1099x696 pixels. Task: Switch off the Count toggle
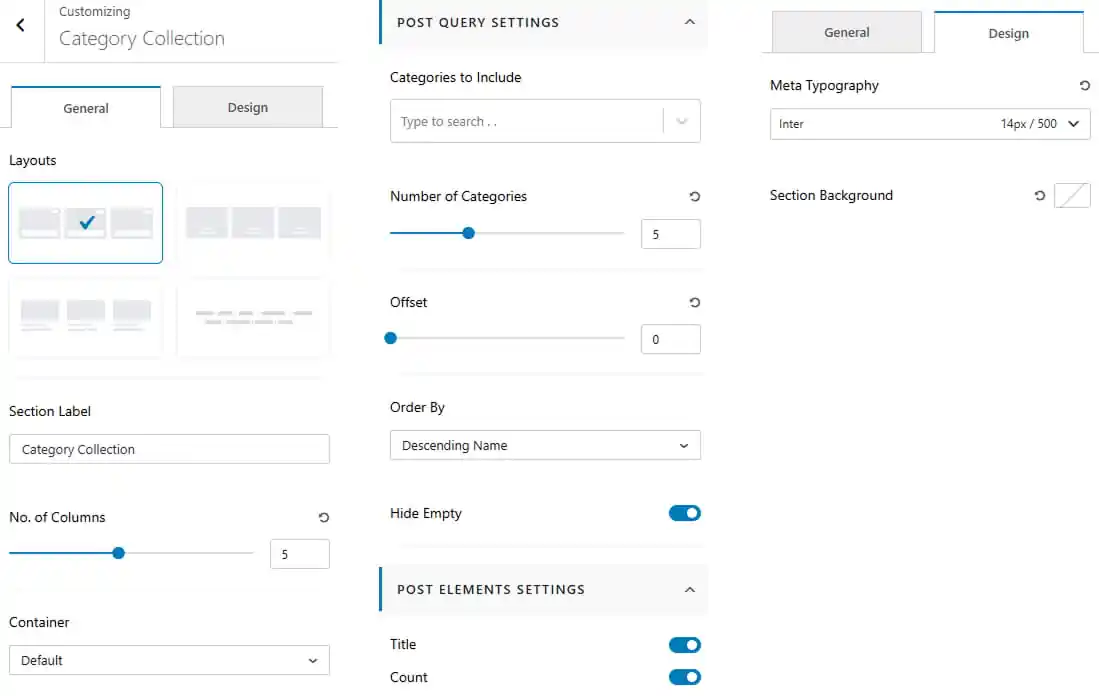[684, 677]
